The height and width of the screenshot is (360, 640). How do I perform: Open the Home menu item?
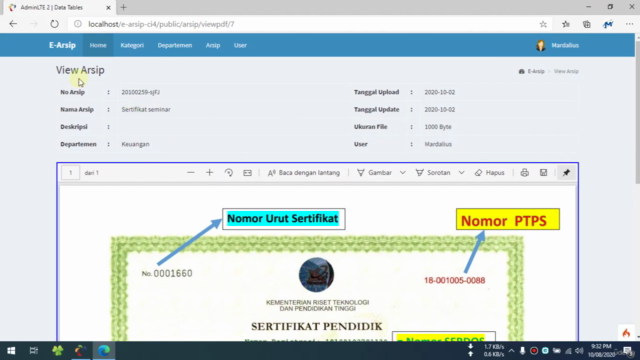point(98,45)
